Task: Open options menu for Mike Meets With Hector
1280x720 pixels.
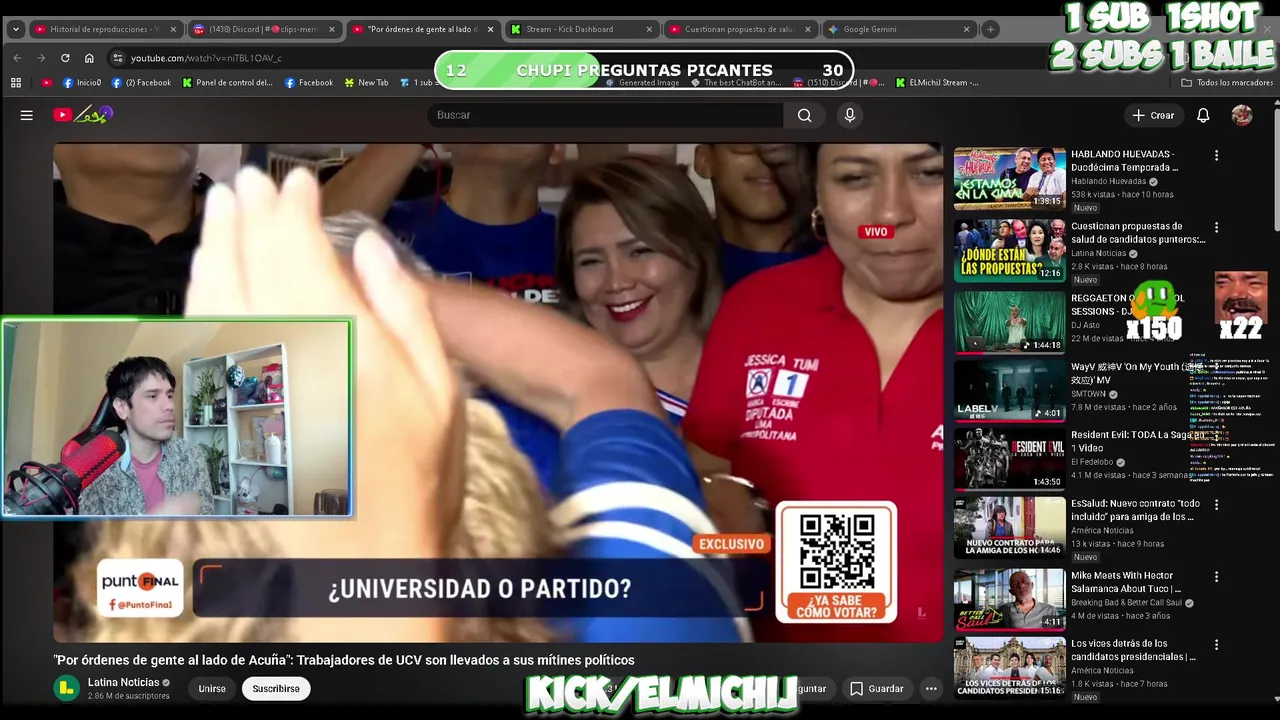Action: tap(1216, 576)
